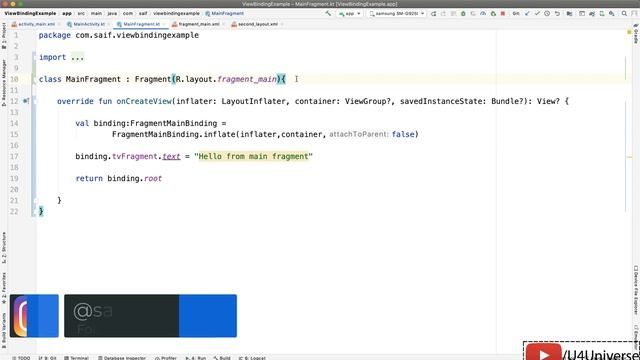Switch to the second_layout.xml tab
This screenshot has width=640, height=360.
[x=257, y=24]
